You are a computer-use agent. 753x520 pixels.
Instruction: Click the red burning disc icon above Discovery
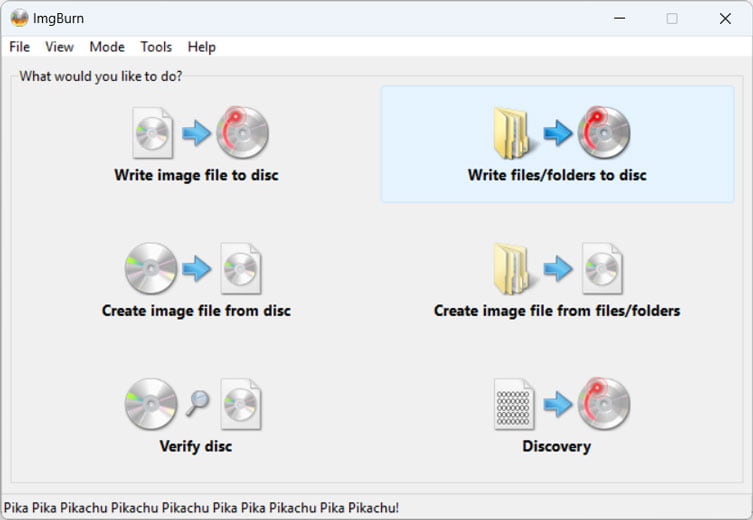tap(603, 403)
